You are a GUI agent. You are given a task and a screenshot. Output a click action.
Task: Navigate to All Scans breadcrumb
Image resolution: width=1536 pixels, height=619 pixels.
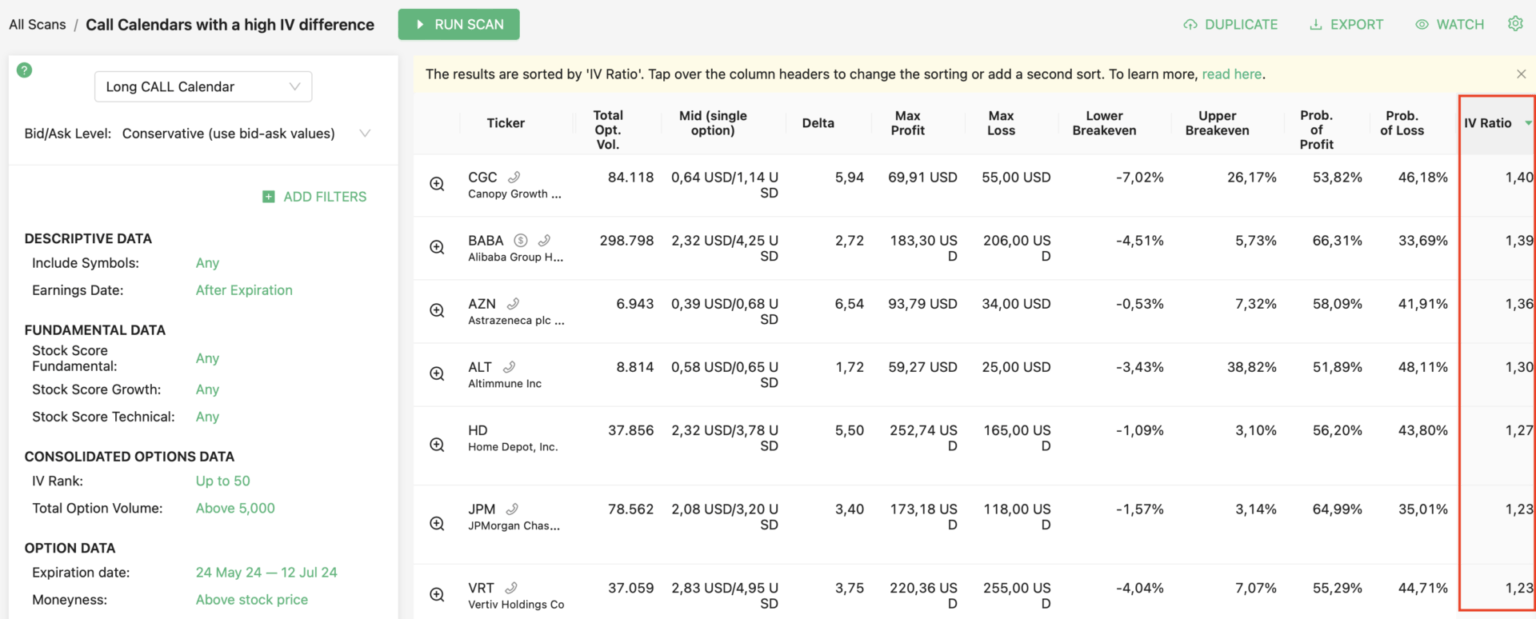[37, 24]
